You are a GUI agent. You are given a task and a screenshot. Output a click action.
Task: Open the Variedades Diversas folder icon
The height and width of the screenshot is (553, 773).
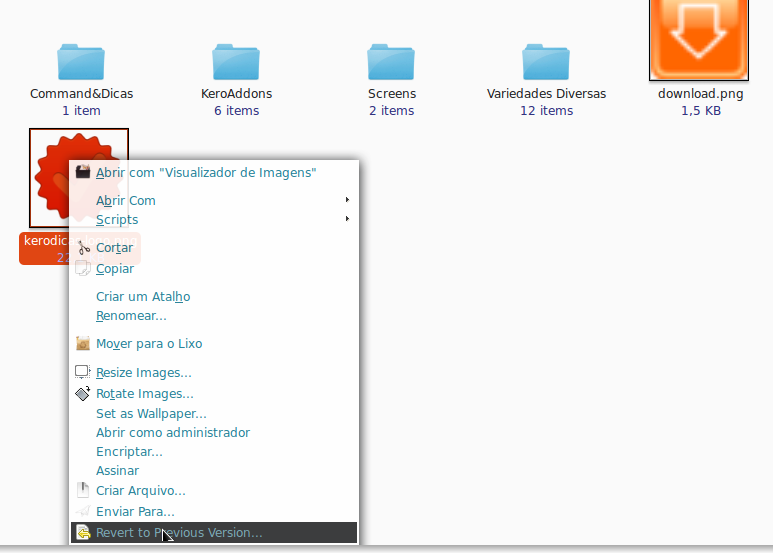546,62
